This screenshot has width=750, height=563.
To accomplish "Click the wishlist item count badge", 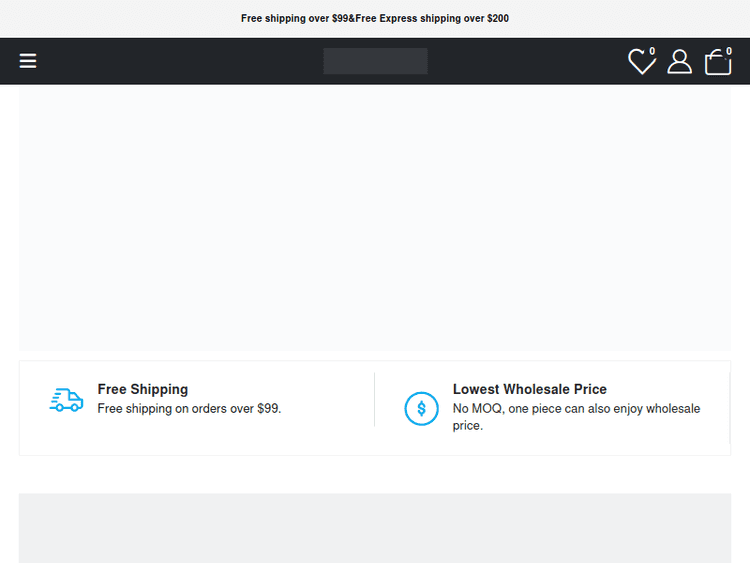I will pos(652,51).
